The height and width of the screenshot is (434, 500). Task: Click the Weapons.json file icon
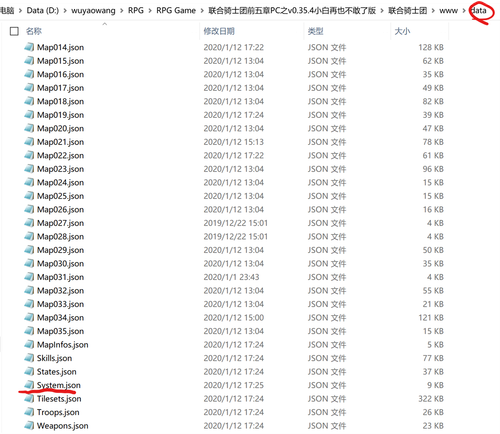(x=29, y=426)
